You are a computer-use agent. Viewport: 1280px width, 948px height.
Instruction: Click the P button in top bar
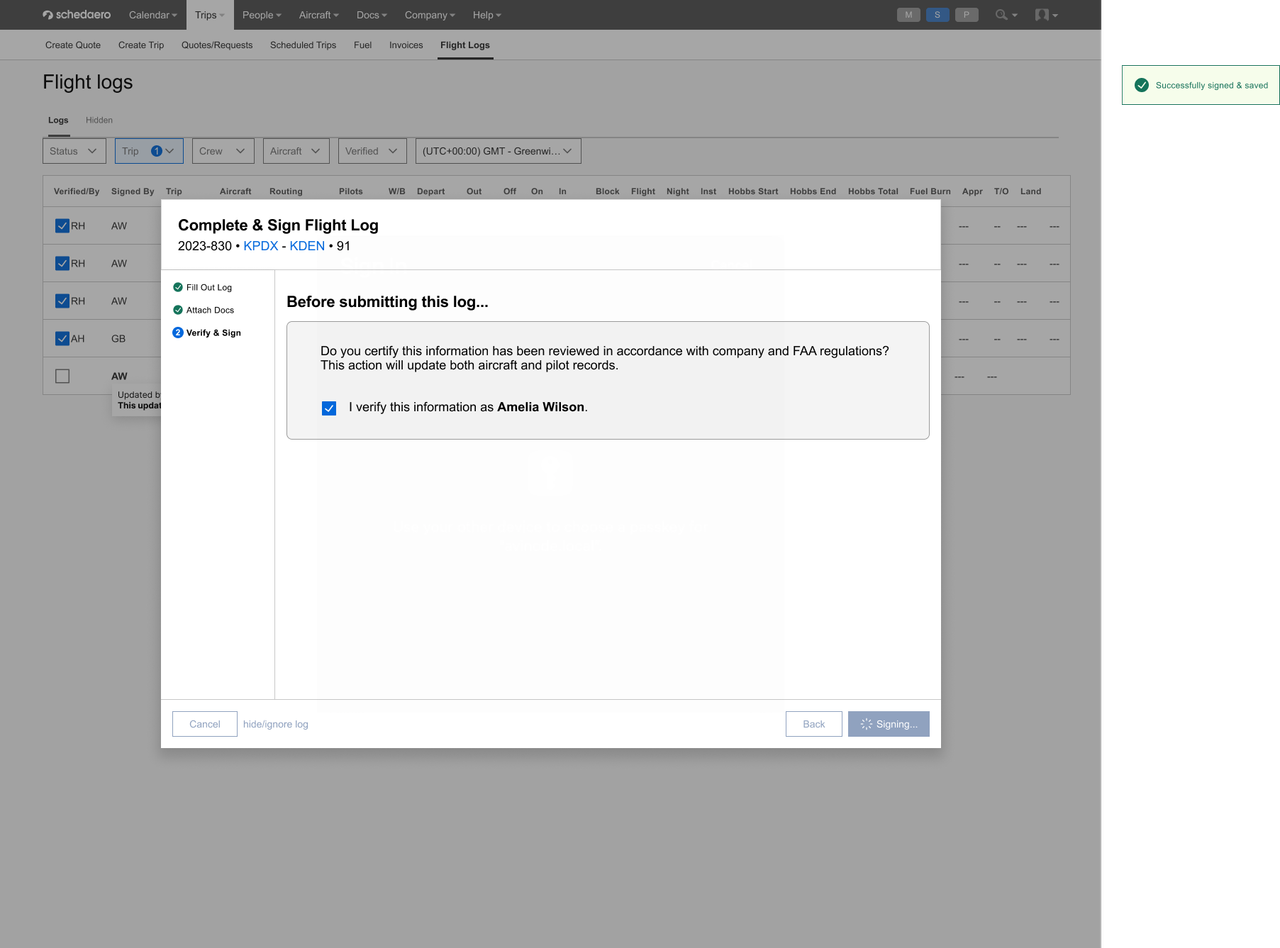(966, 15)
